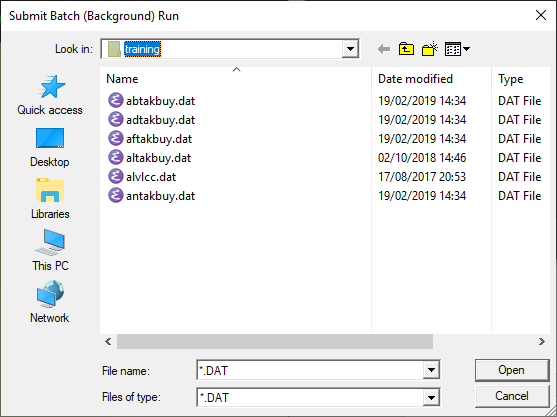The height and width of the screenshot is (417, 557).
Task: Go up one folder level
Action: 406,49
